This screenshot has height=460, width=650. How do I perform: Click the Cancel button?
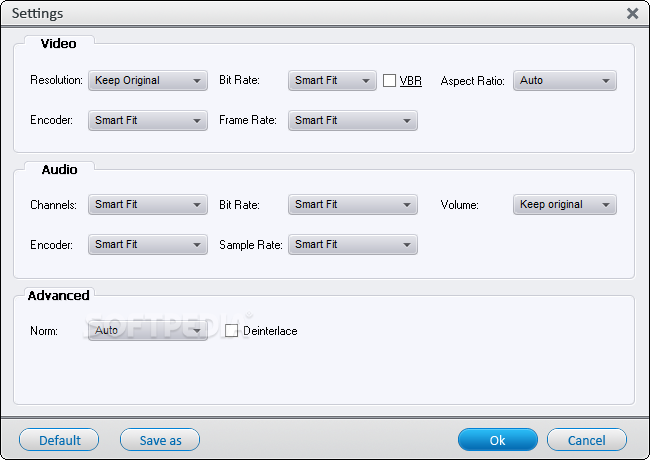pos(587,440)
